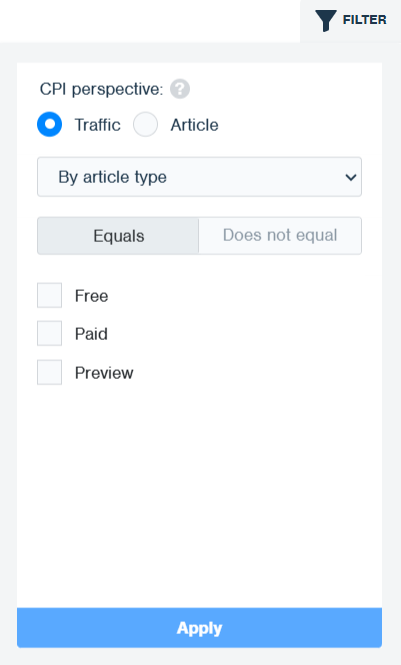Click the "CPI perspective:" heading text
401x665 pixels.
101,89
